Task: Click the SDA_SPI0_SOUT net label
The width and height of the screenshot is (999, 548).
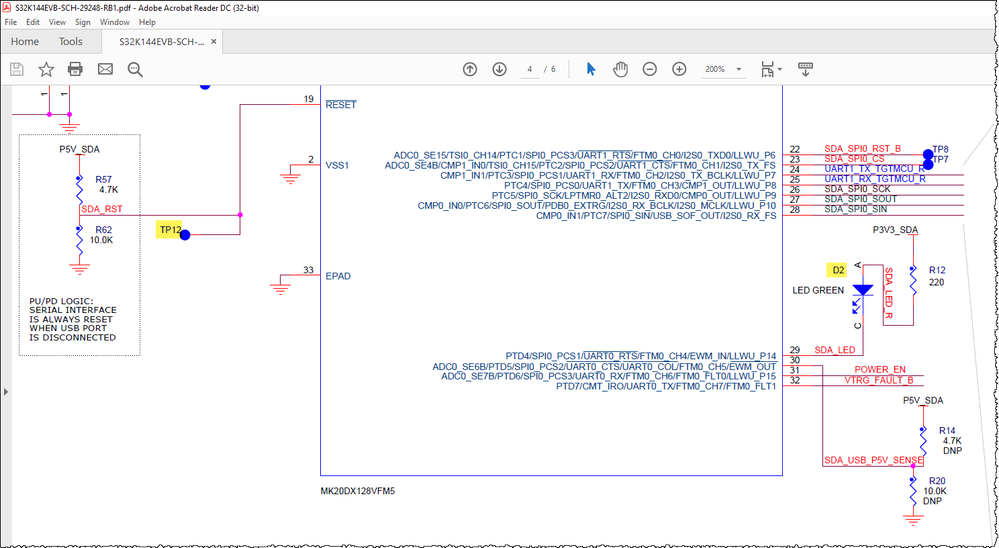Action: click(861, 199)
